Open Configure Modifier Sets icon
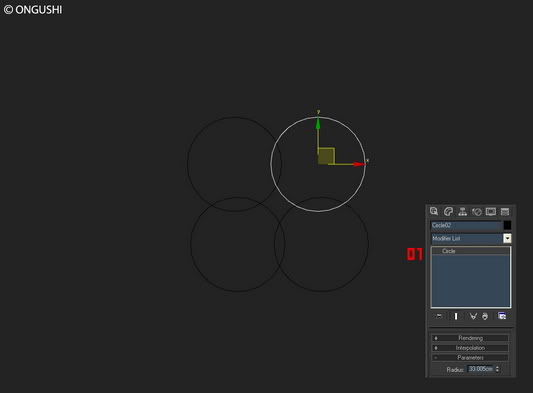Screen dimensions: 533x393 point(502,316)
